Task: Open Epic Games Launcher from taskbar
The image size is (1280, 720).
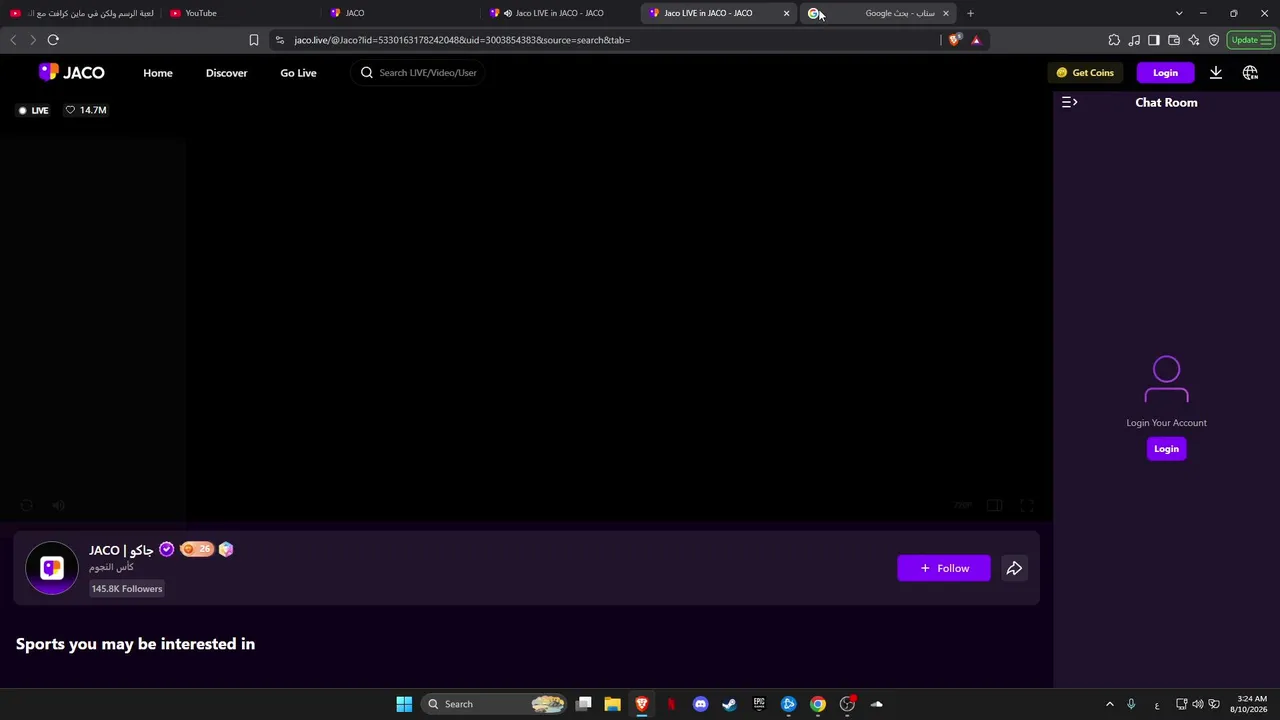Action: [759, 704]
